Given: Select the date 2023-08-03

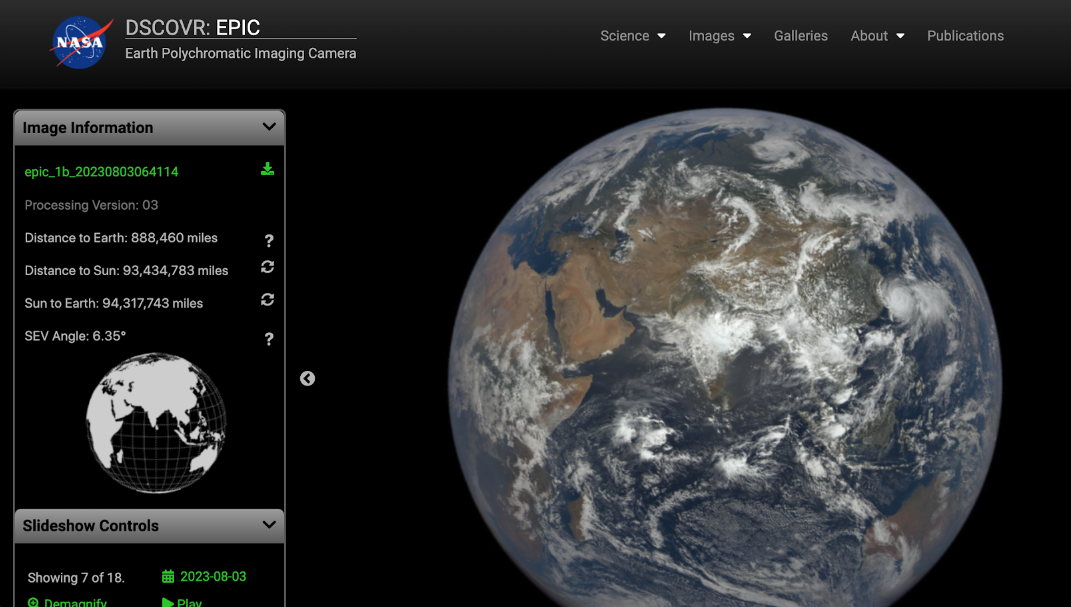Looking at the screenshot, I should 214,577.
